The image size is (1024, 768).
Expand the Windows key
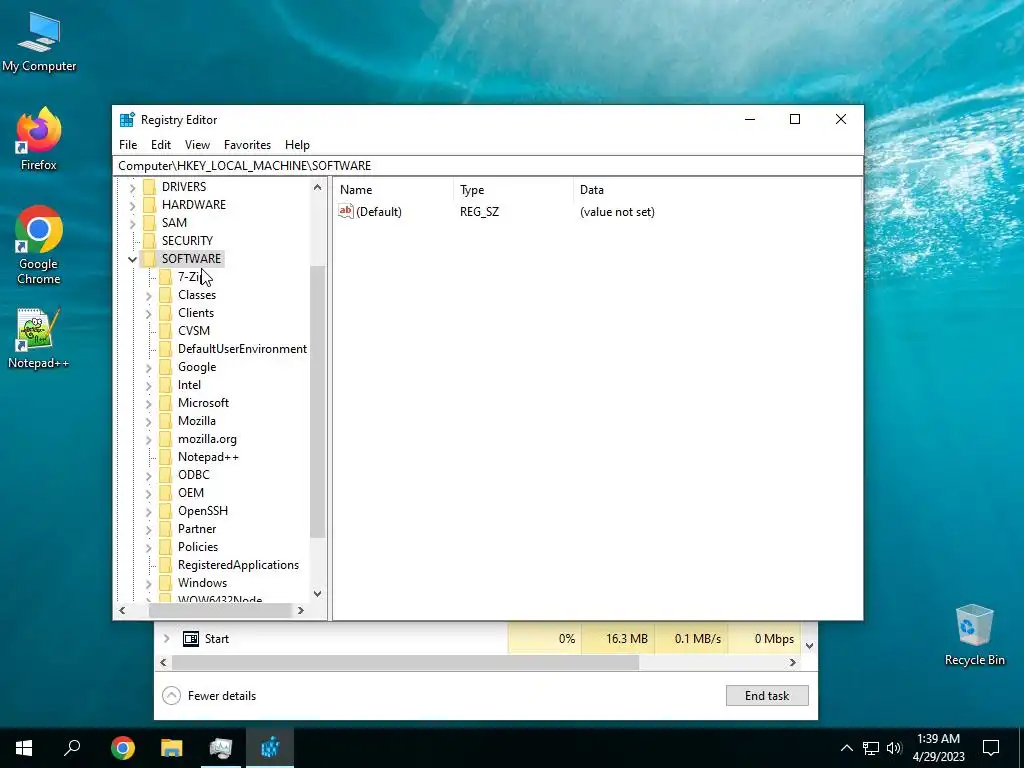148,584
